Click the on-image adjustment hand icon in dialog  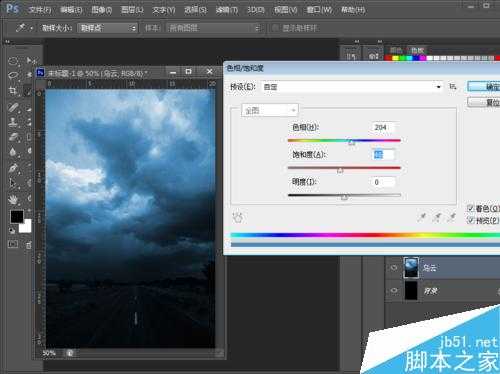(x=238, y=217)
